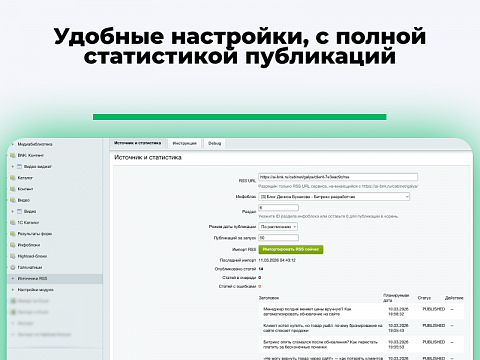Screen dimensions: 480x360
Task: Click the Highload-блоки folder icon
Action: (13, 256)
